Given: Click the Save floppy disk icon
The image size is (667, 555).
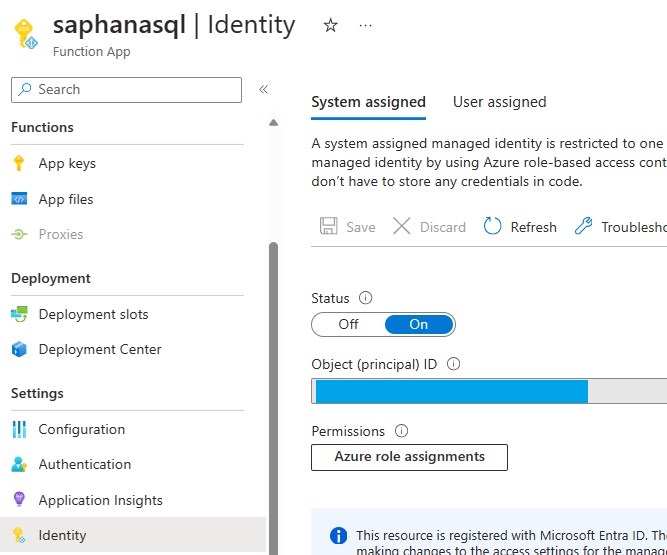Looking at the screenshot, I should coord(328,226).
